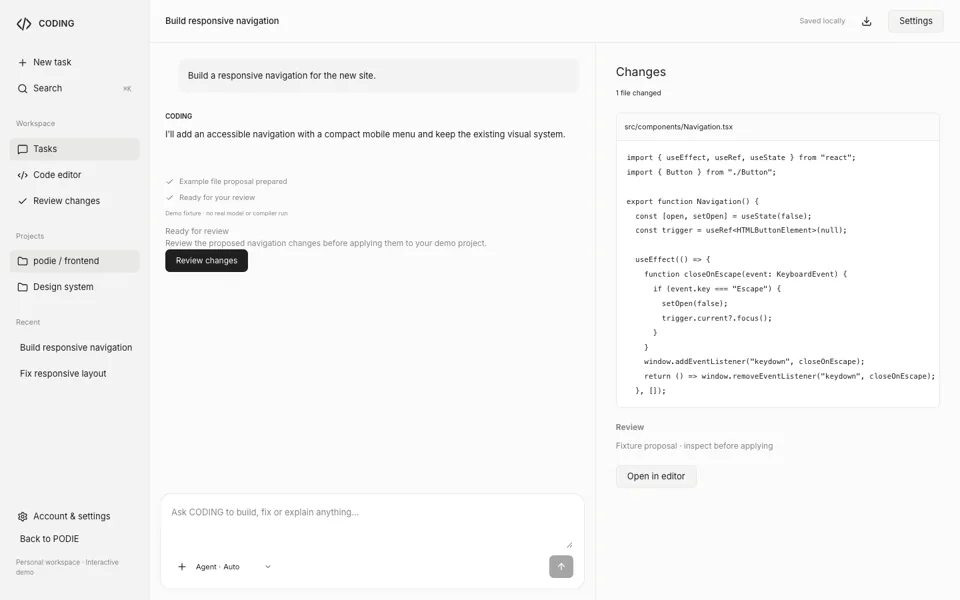This screenshot has height=600, width=960.
Task: Click the search keyboard shortcut hint
Action: click(x=127, y=89)
